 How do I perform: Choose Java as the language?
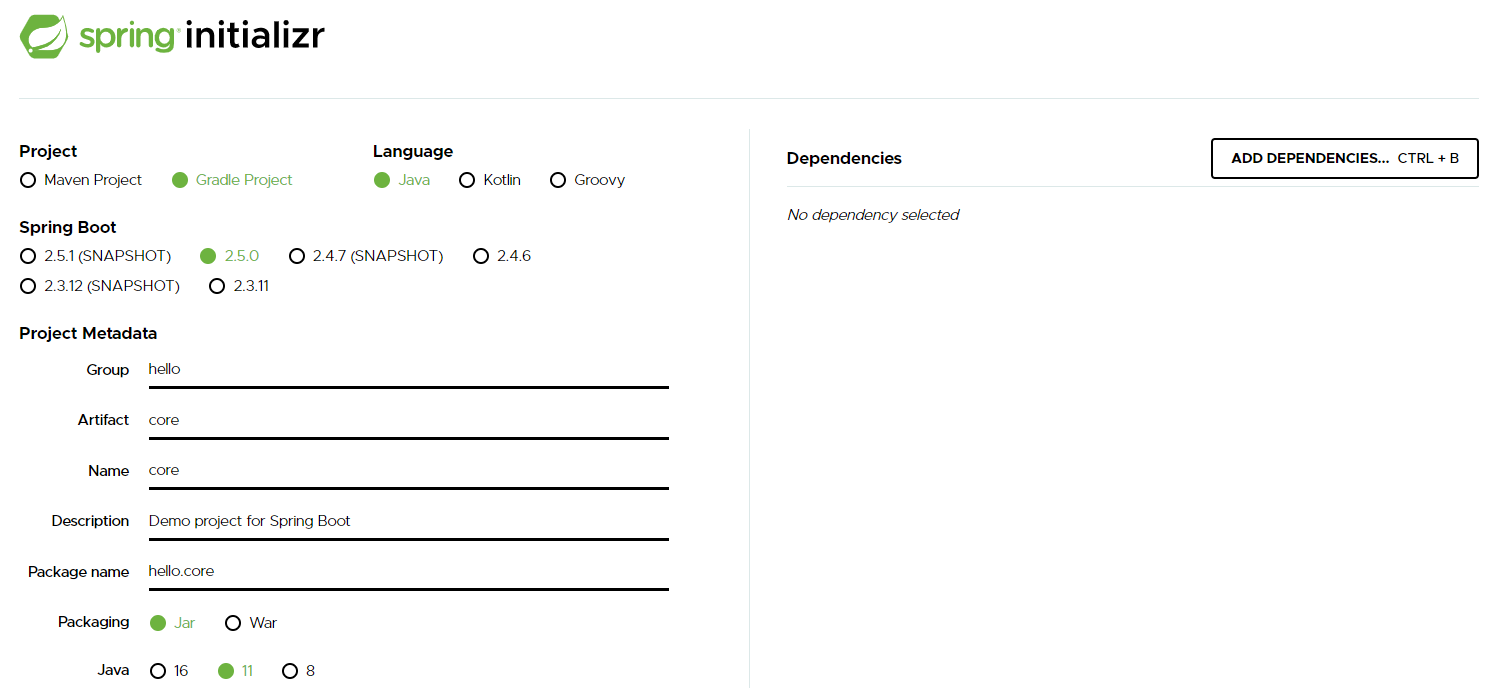402,180
